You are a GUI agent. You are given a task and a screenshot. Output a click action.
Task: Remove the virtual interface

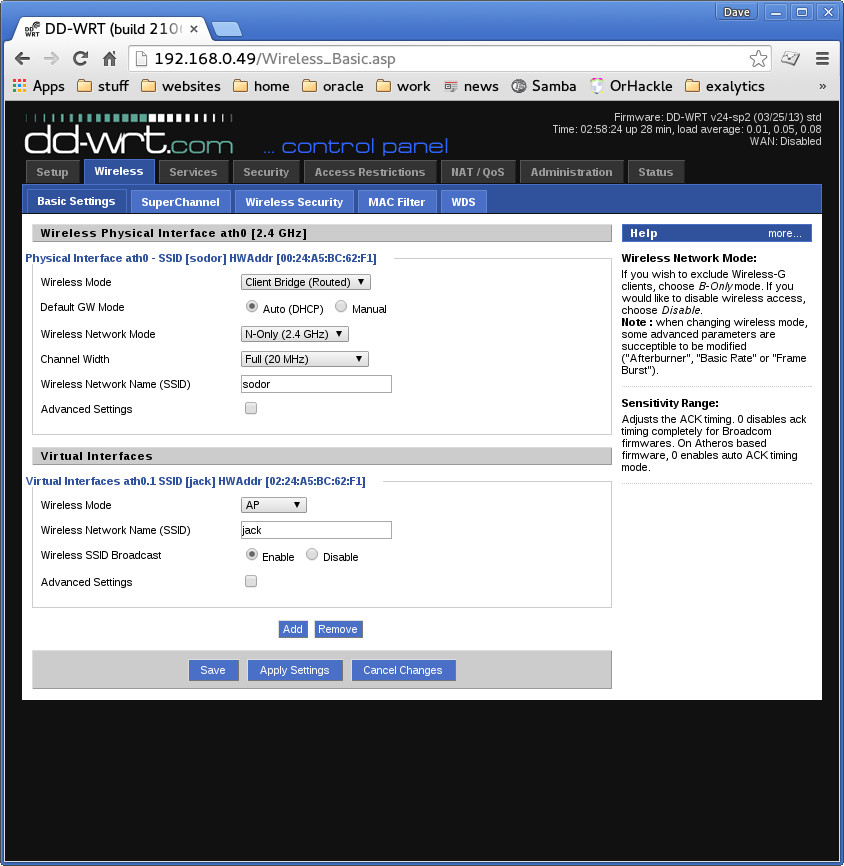point(338,629)
